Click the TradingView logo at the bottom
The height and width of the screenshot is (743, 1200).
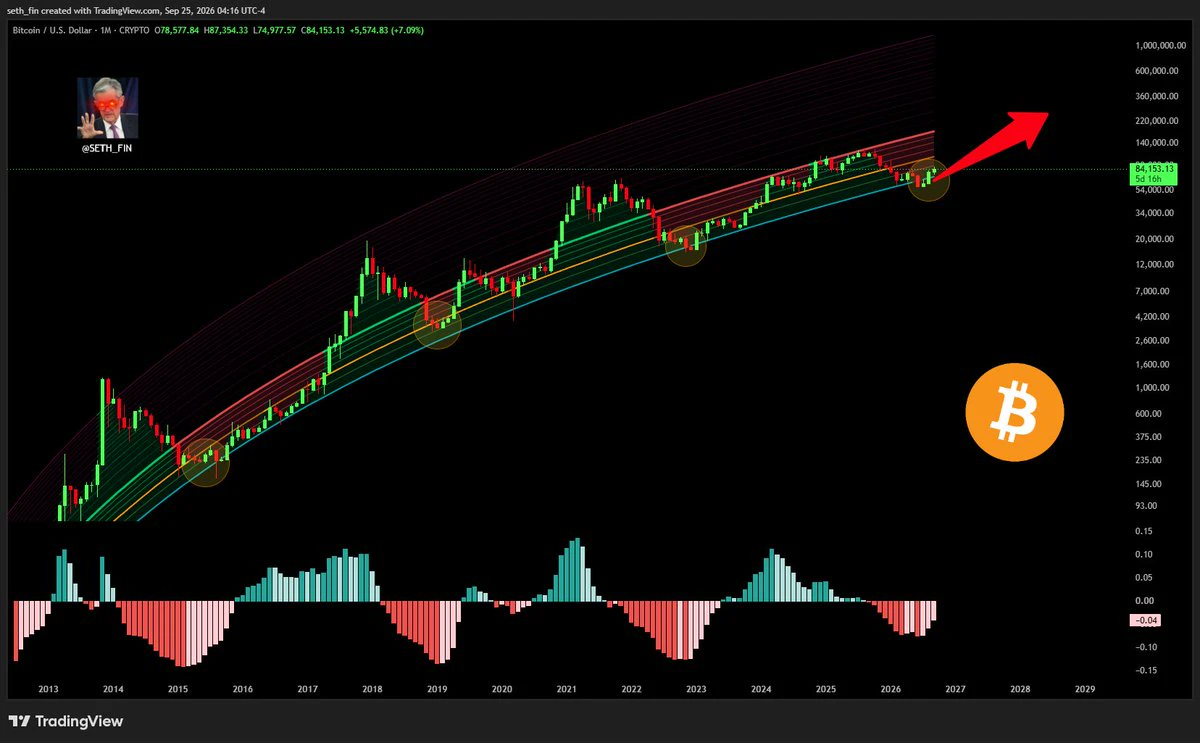65,721
